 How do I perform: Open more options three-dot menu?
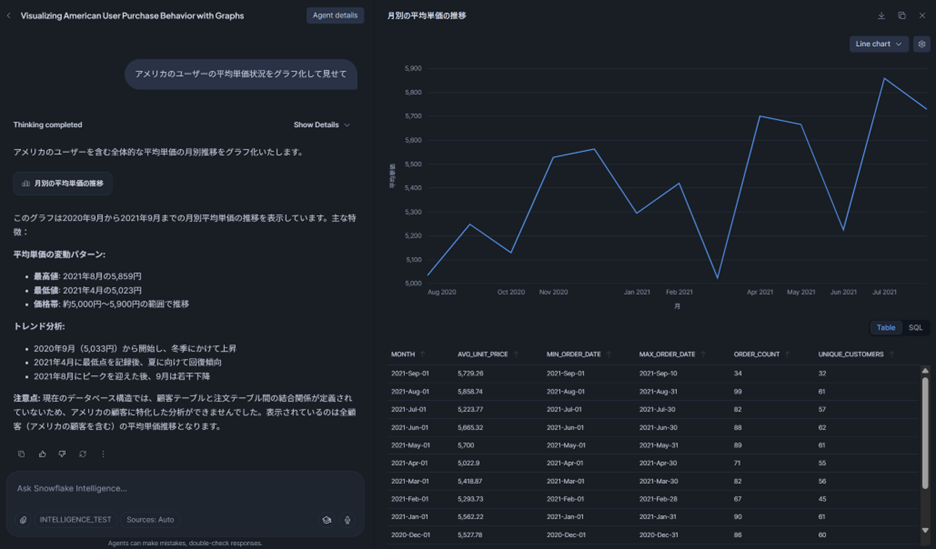103,454
